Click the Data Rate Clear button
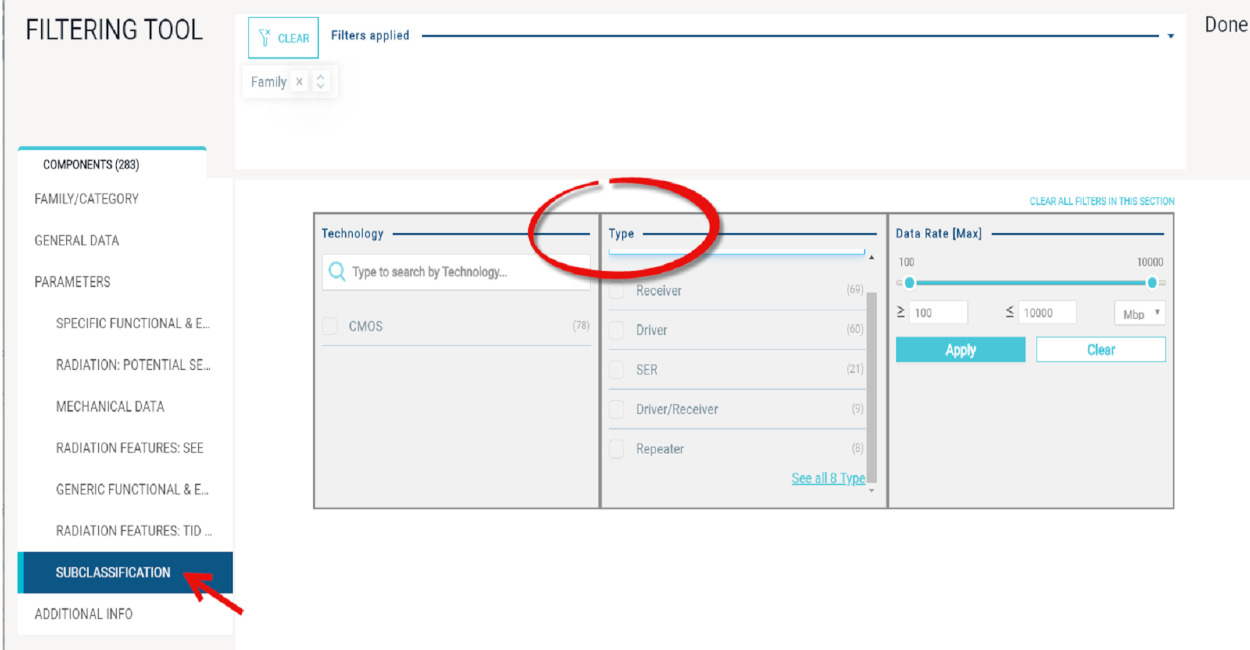The image size is (1250, 650). [x=1101, y=350]
